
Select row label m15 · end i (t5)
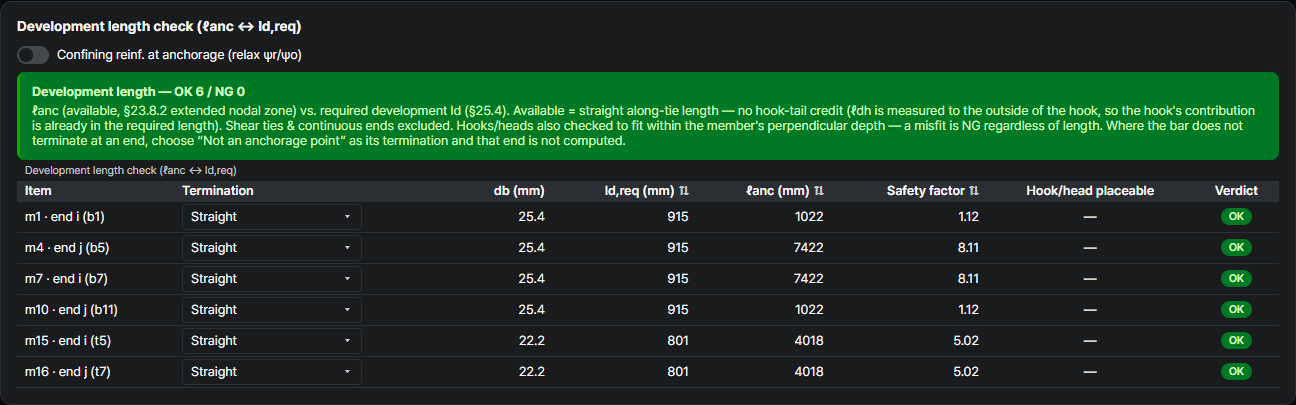point(68,341)
